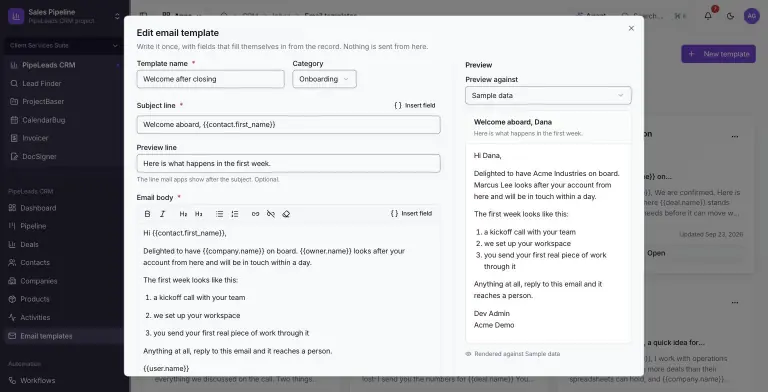Click into the Preview line field
The width and height of the screenshot is (768, 392).
pos(288,163)
